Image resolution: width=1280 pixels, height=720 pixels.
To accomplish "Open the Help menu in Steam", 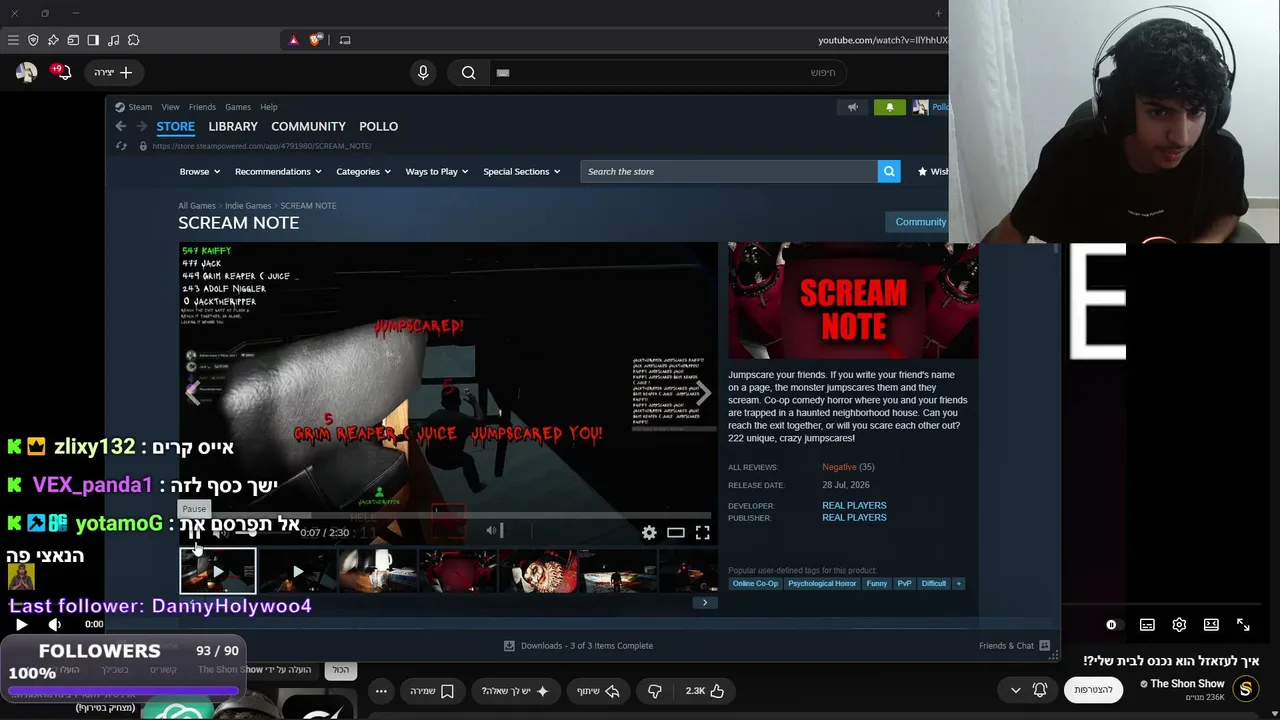I will pos(269,107).
